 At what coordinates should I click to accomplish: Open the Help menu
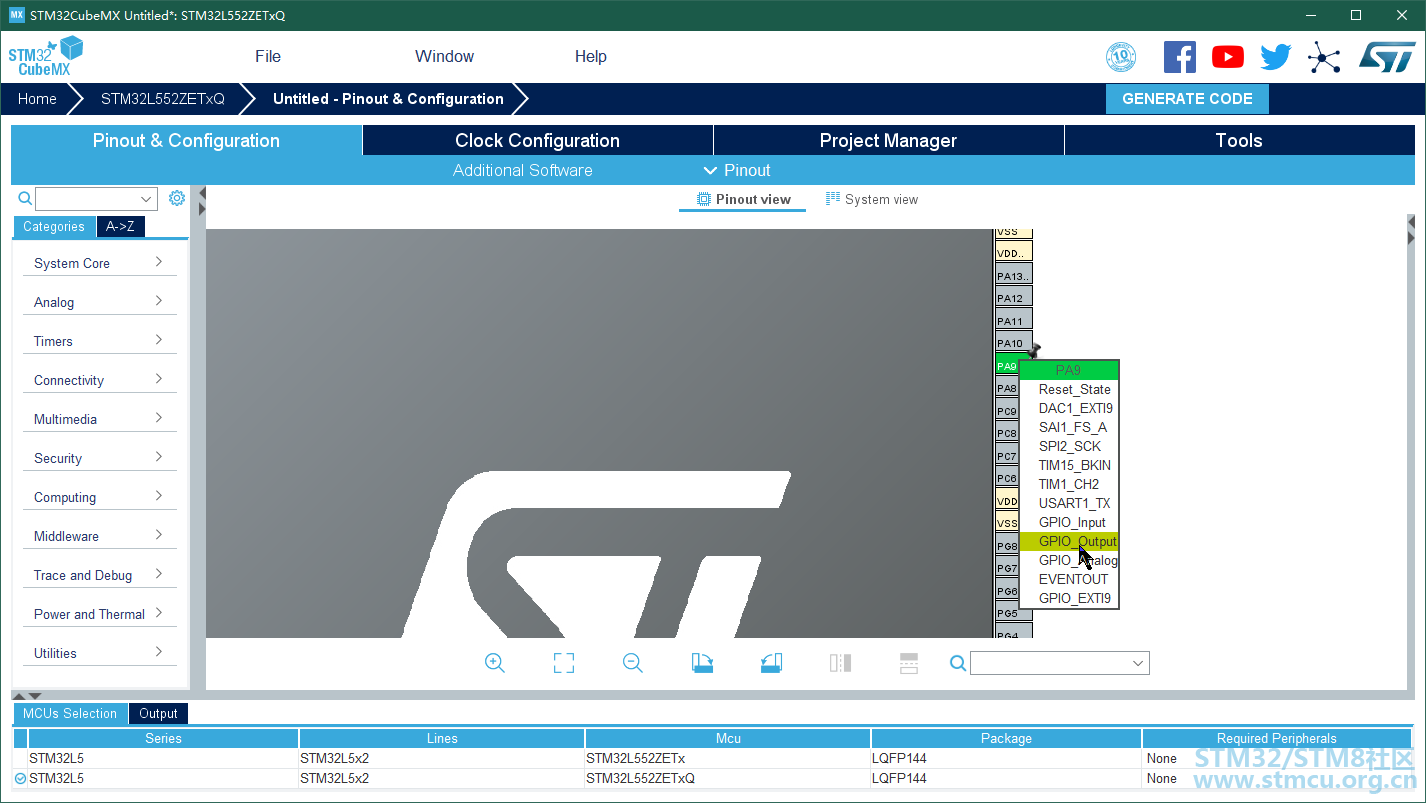click(x=591, y=57)
